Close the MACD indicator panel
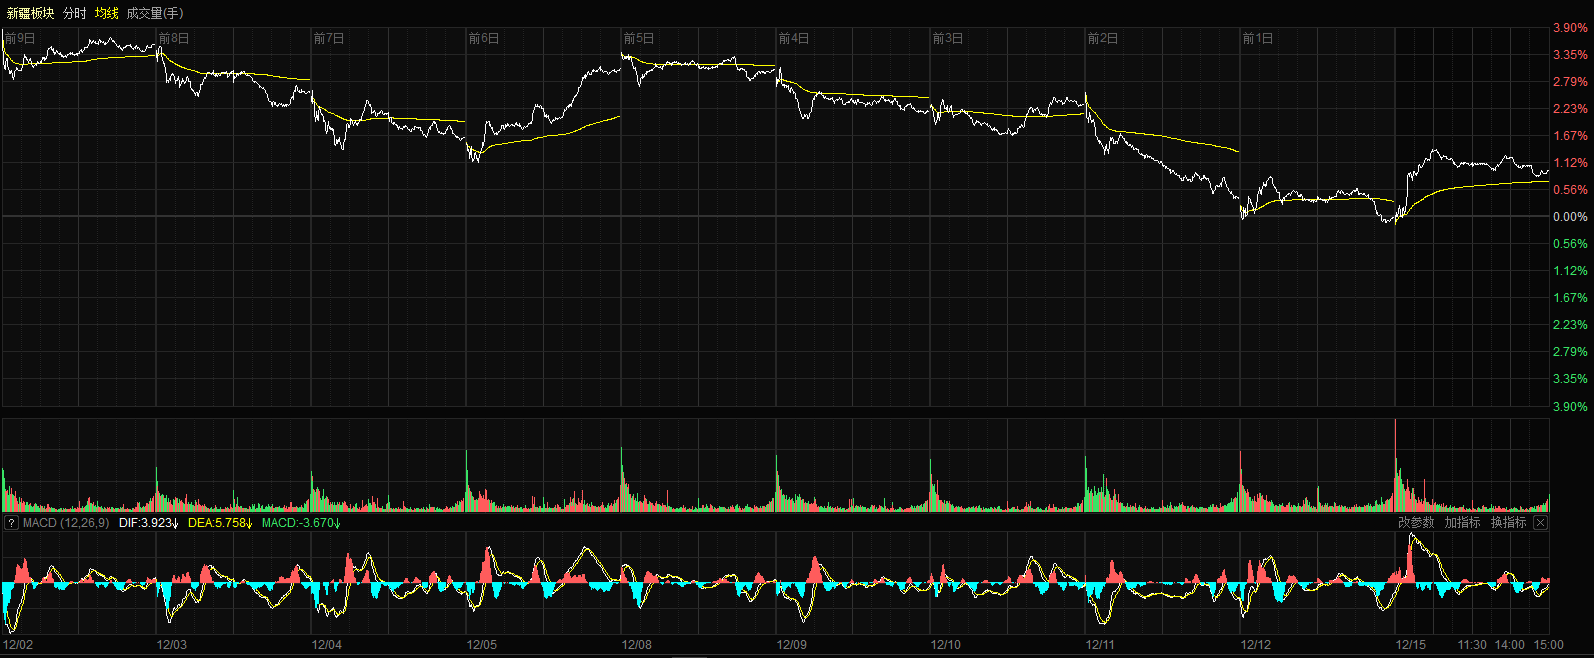Viewport: 1594px width, 658px height. tap(1540, 523)
